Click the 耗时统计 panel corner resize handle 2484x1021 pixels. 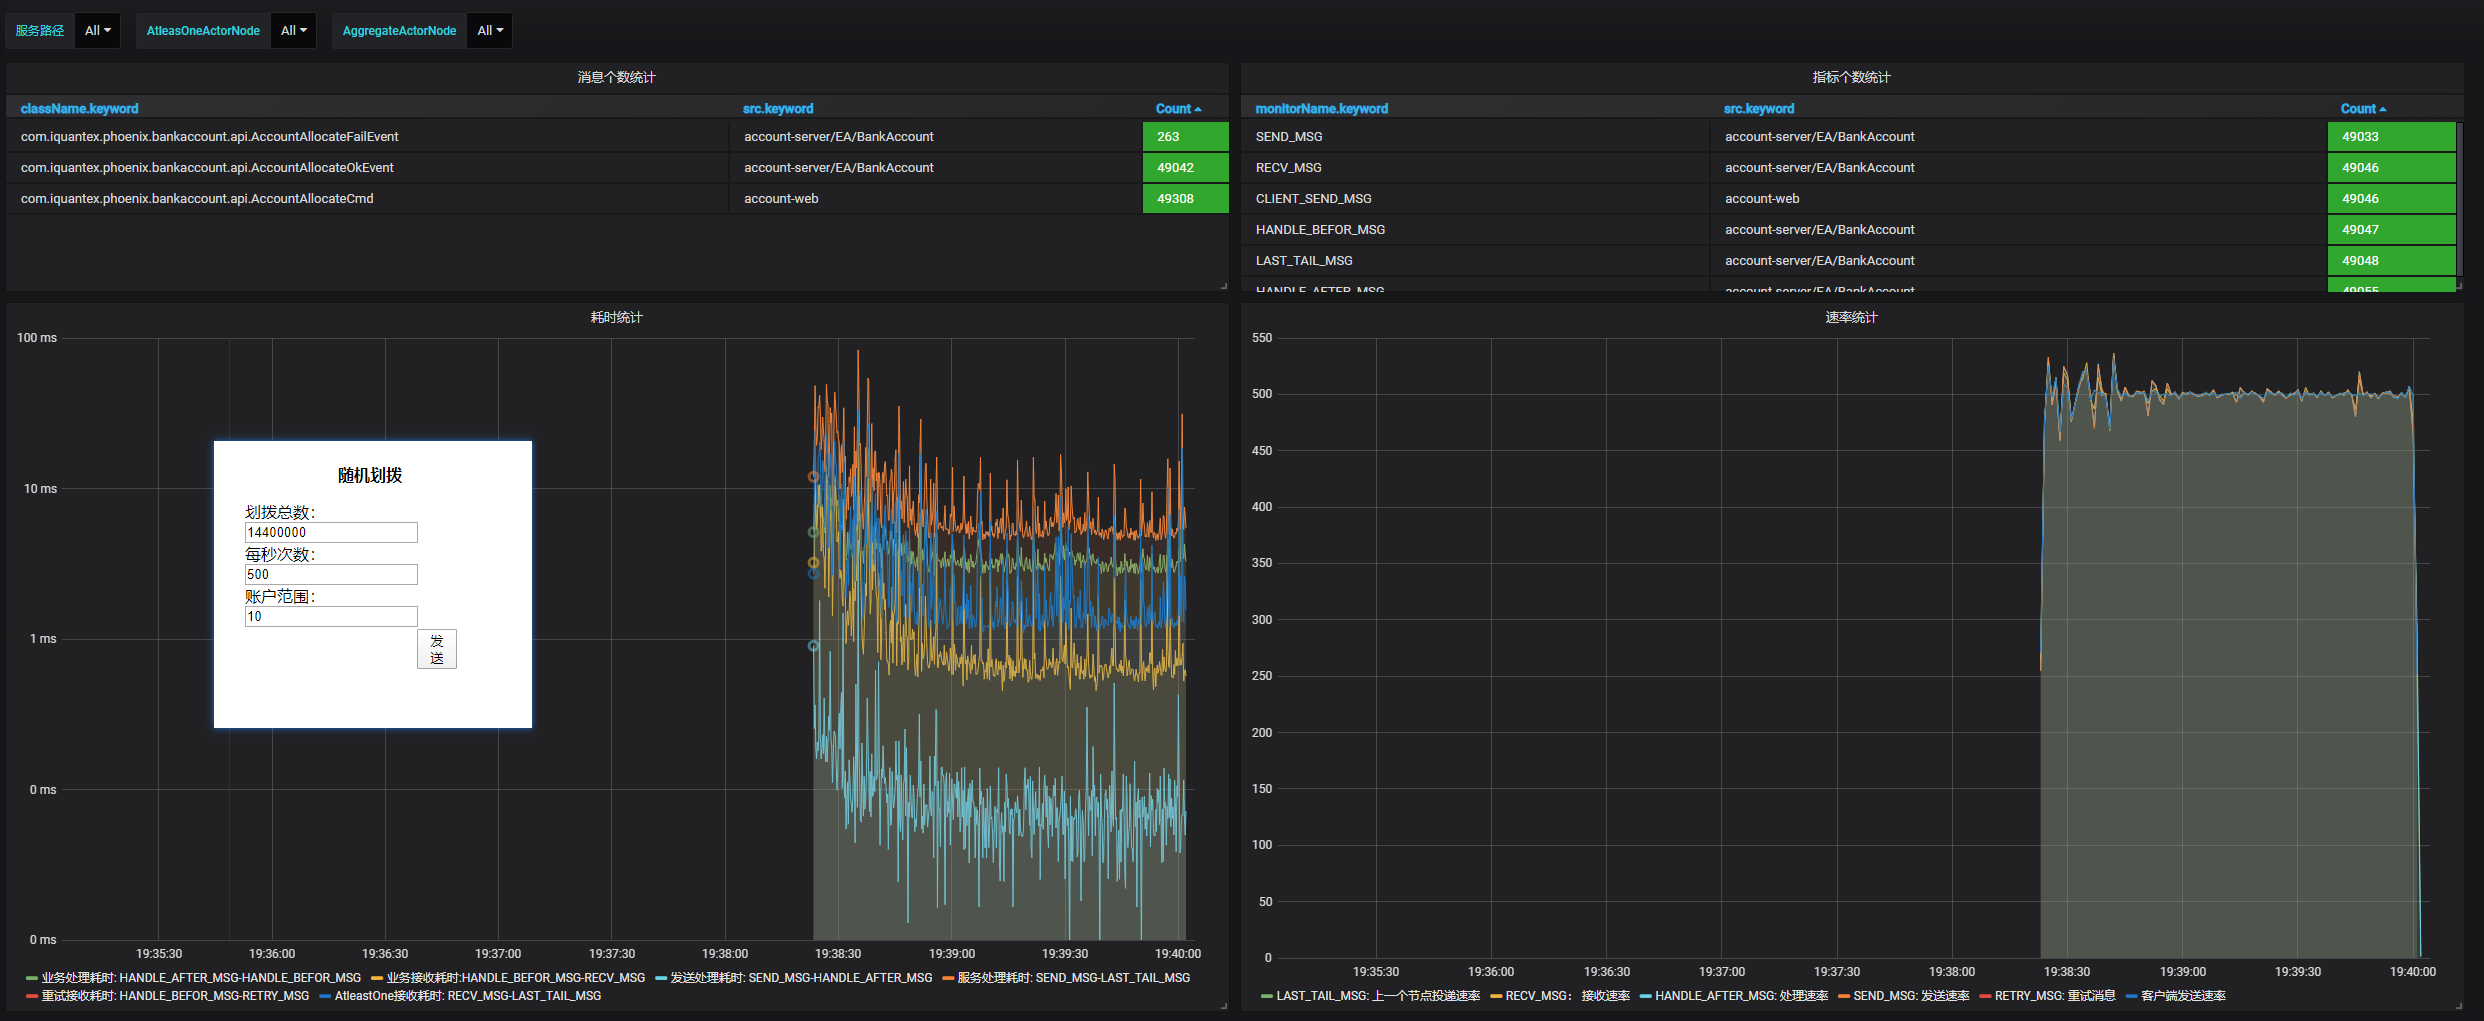[1224, 1006]
